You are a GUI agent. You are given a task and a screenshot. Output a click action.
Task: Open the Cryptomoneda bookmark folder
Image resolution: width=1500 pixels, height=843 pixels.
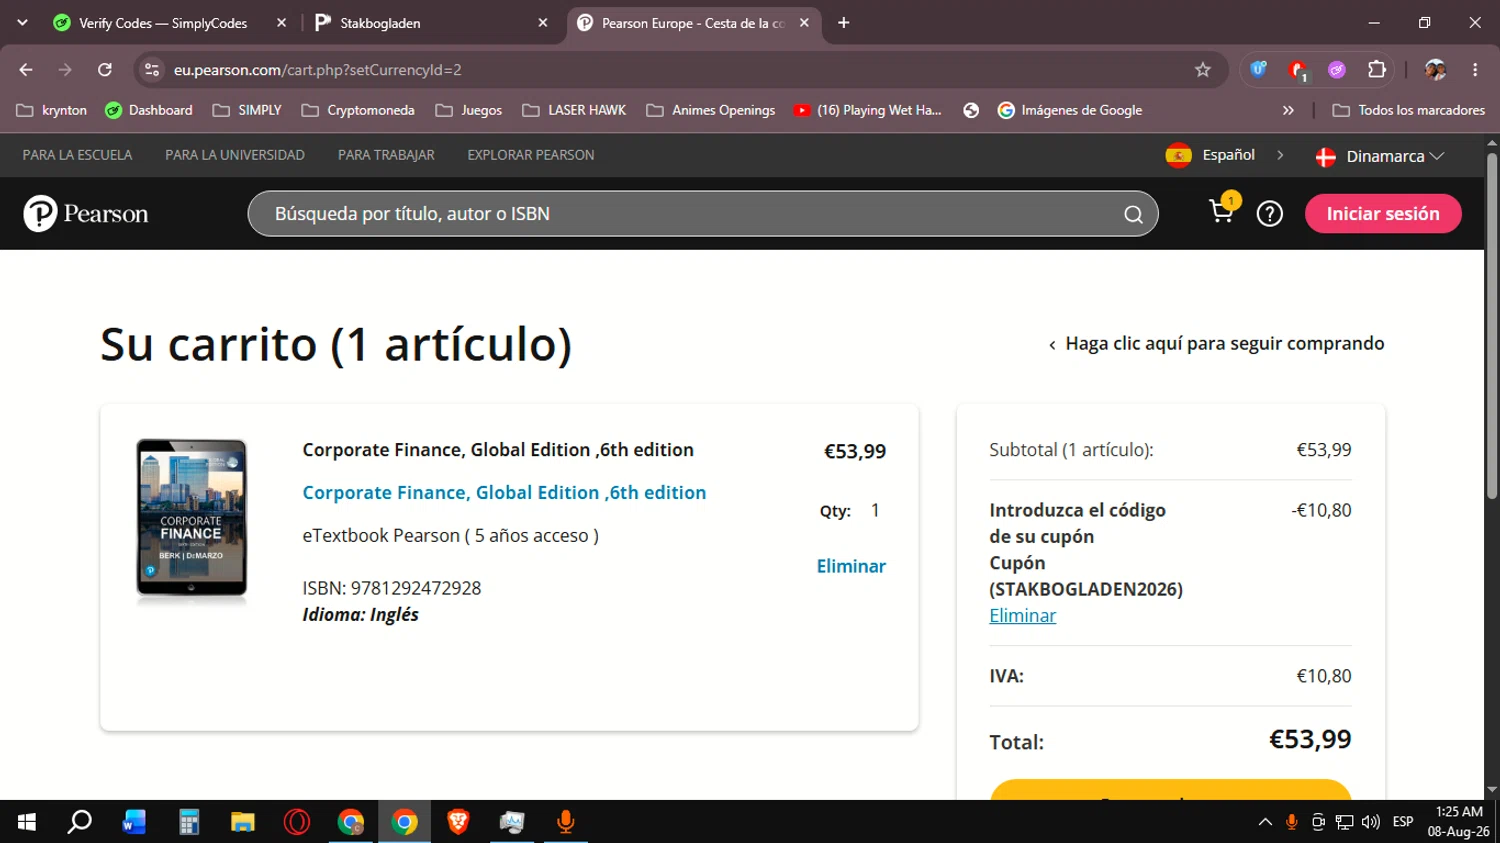click(x=358, y=110)
